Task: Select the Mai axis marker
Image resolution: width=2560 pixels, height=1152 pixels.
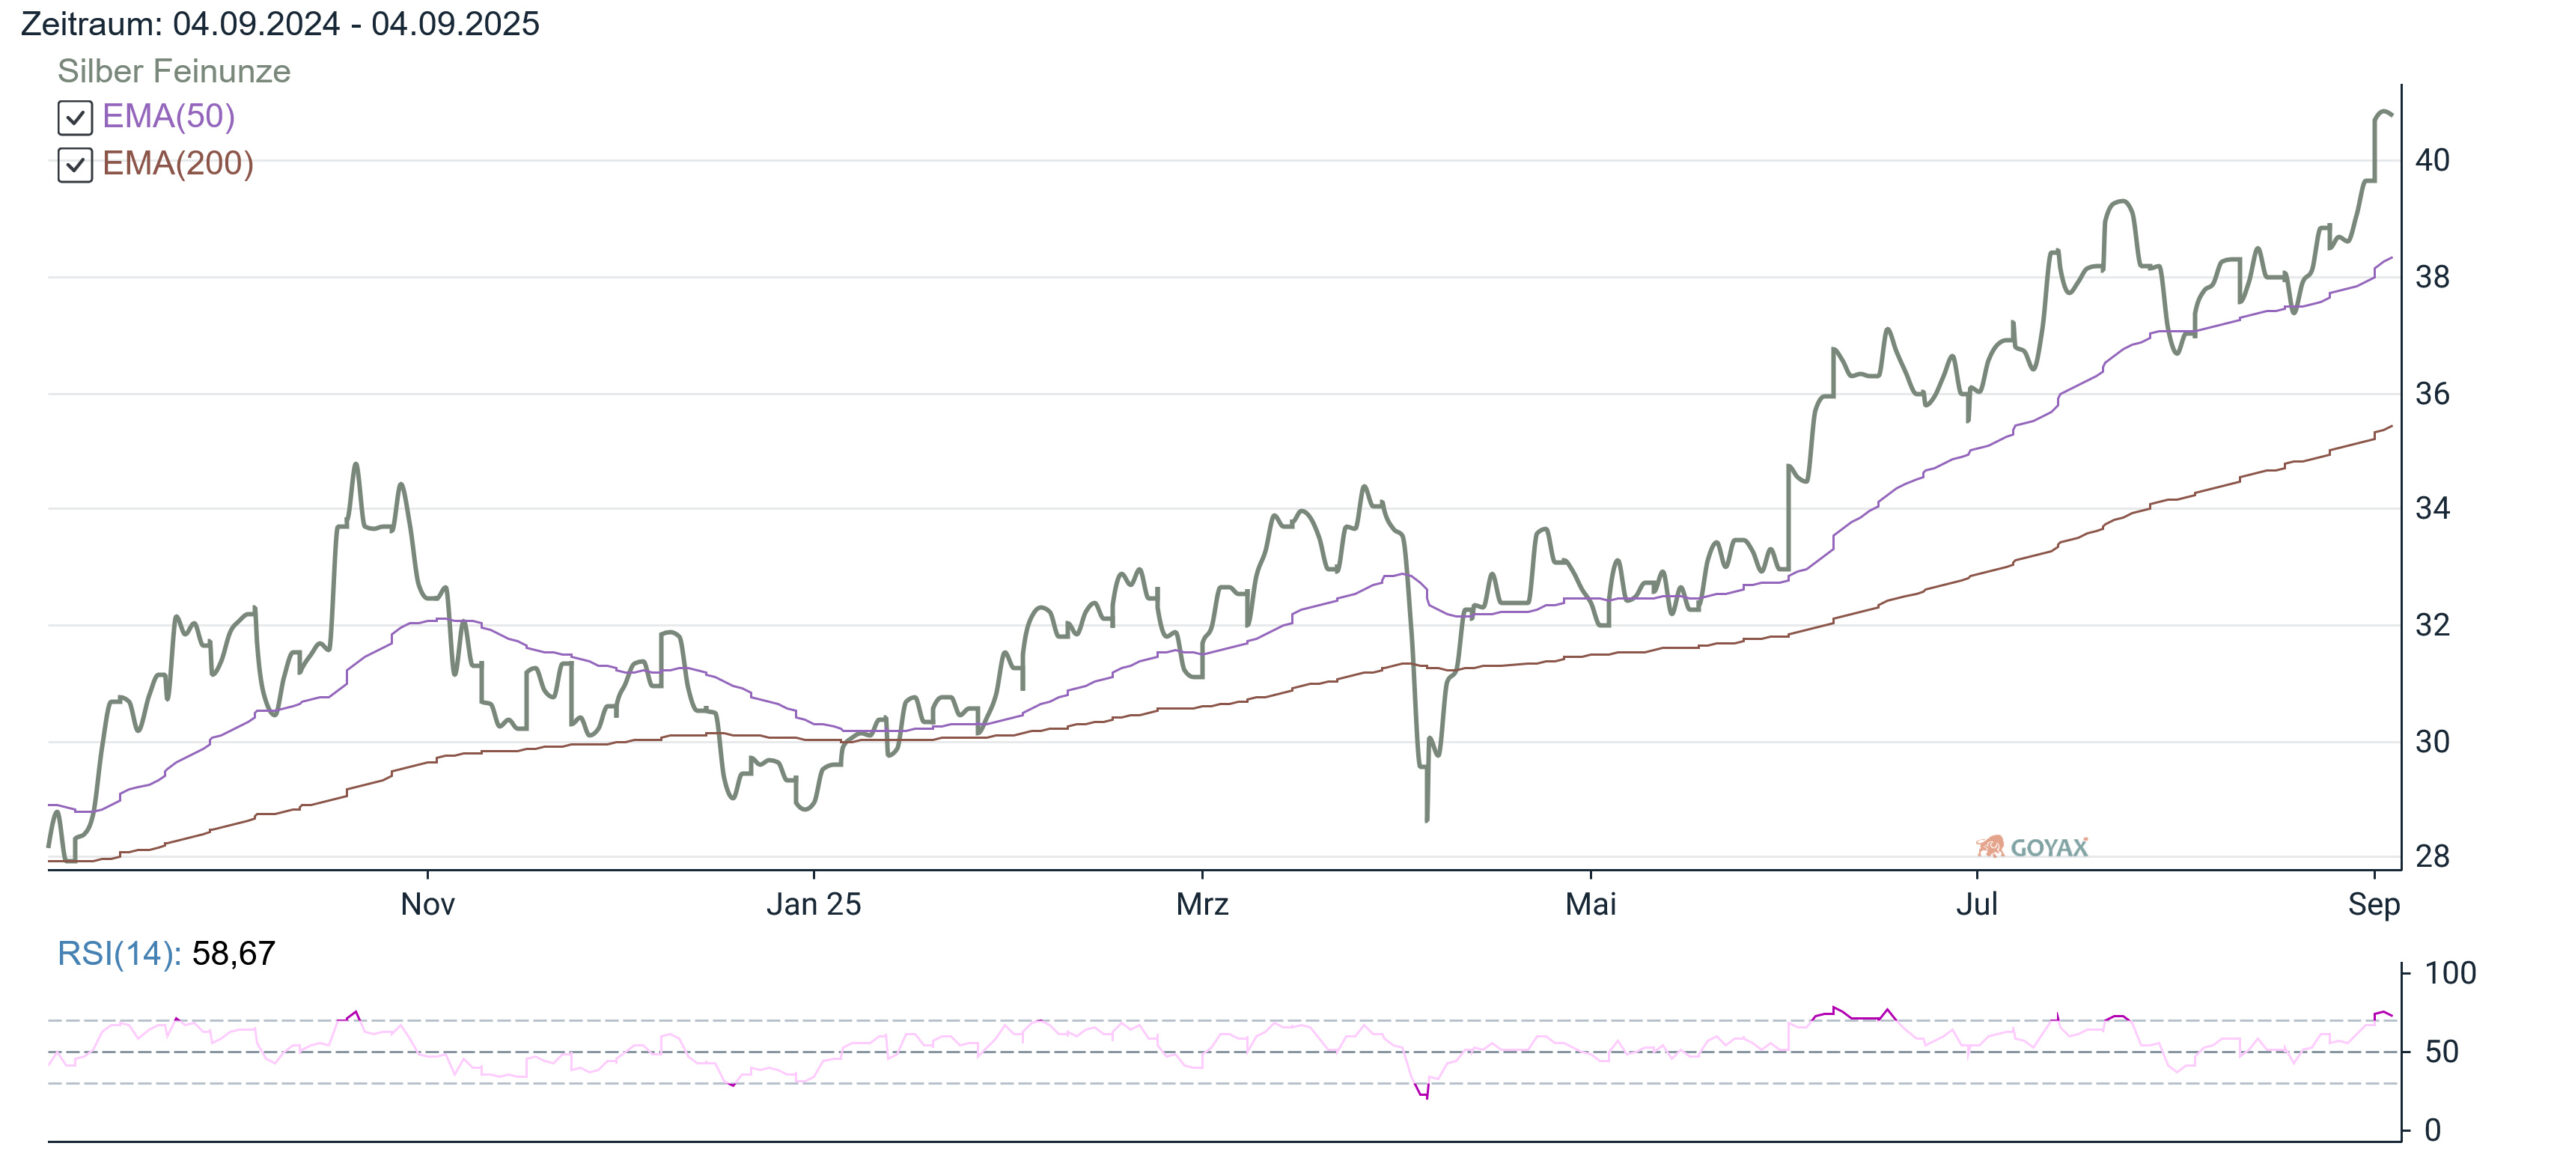Action: point(1591,904)
